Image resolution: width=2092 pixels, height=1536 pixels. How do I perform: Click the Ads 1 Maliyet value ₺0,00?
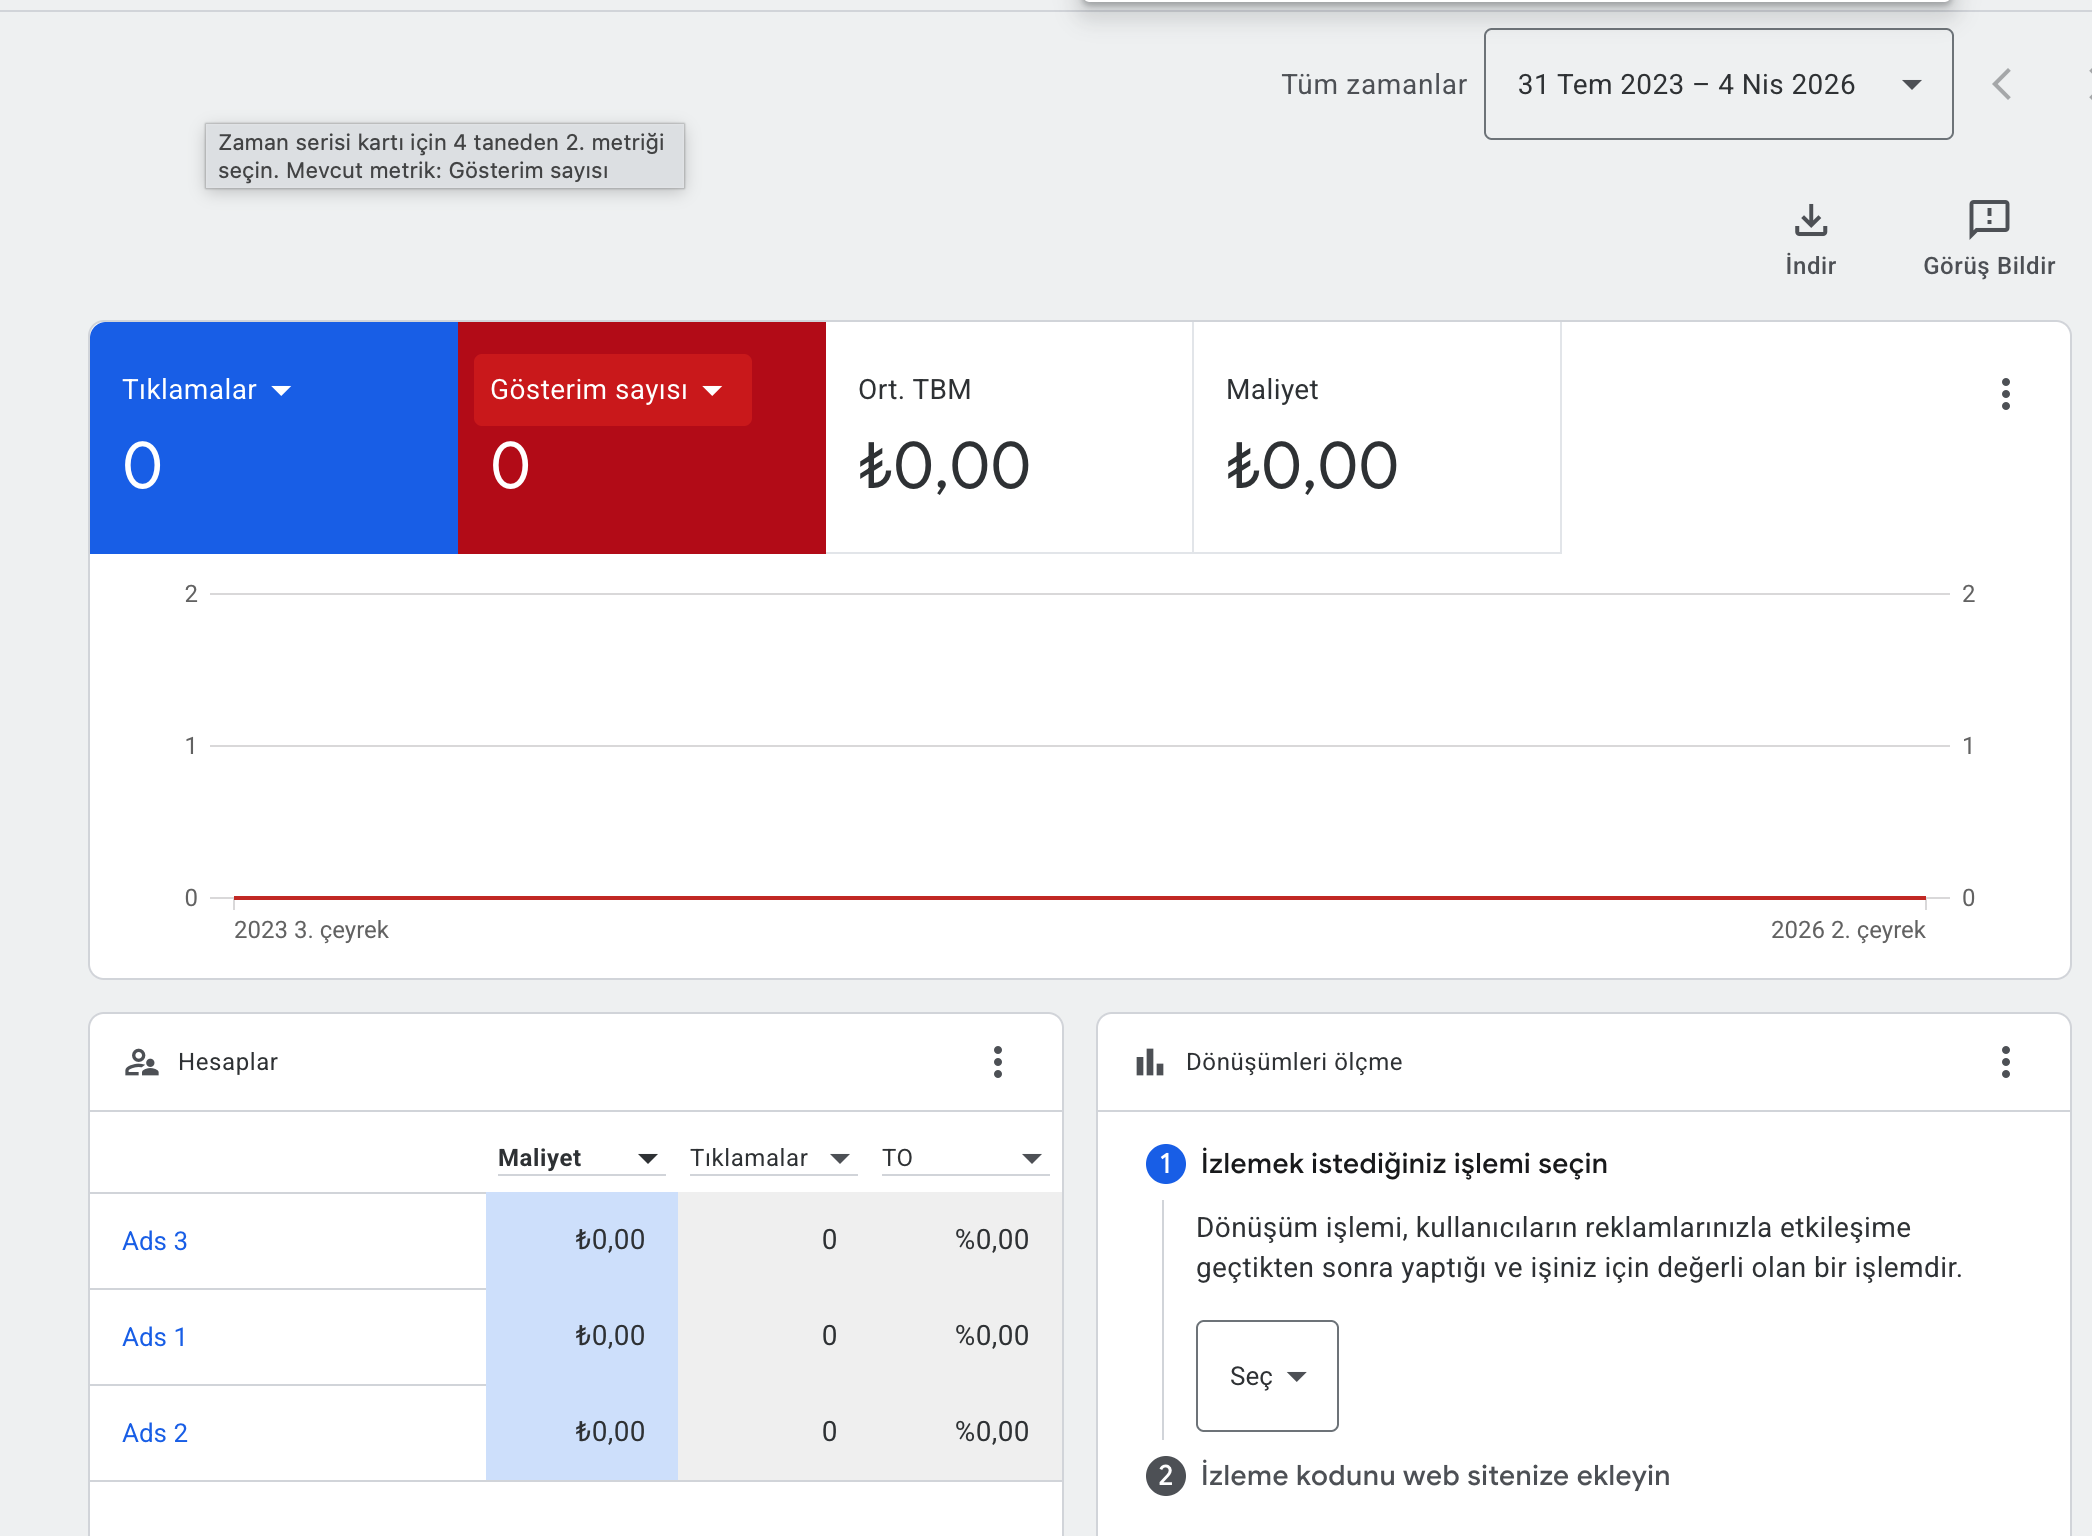pyautogui.click(x=610, y=1336)
